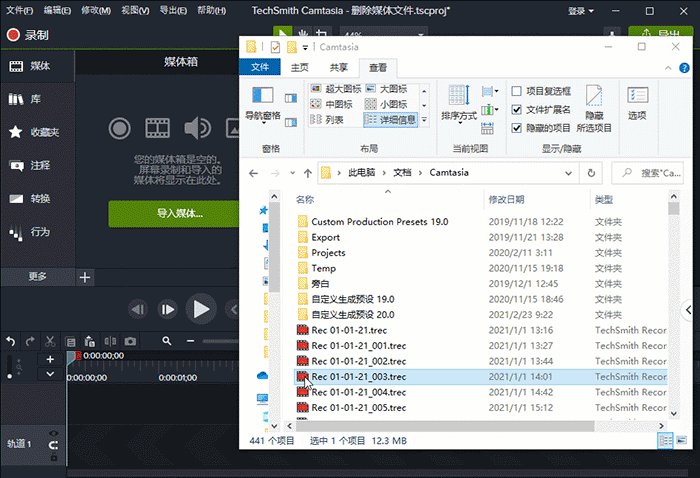This screenshot has height=478, width=700.
Task: Toggle the Hidden items checkbox
Action: tap(517, 128)
